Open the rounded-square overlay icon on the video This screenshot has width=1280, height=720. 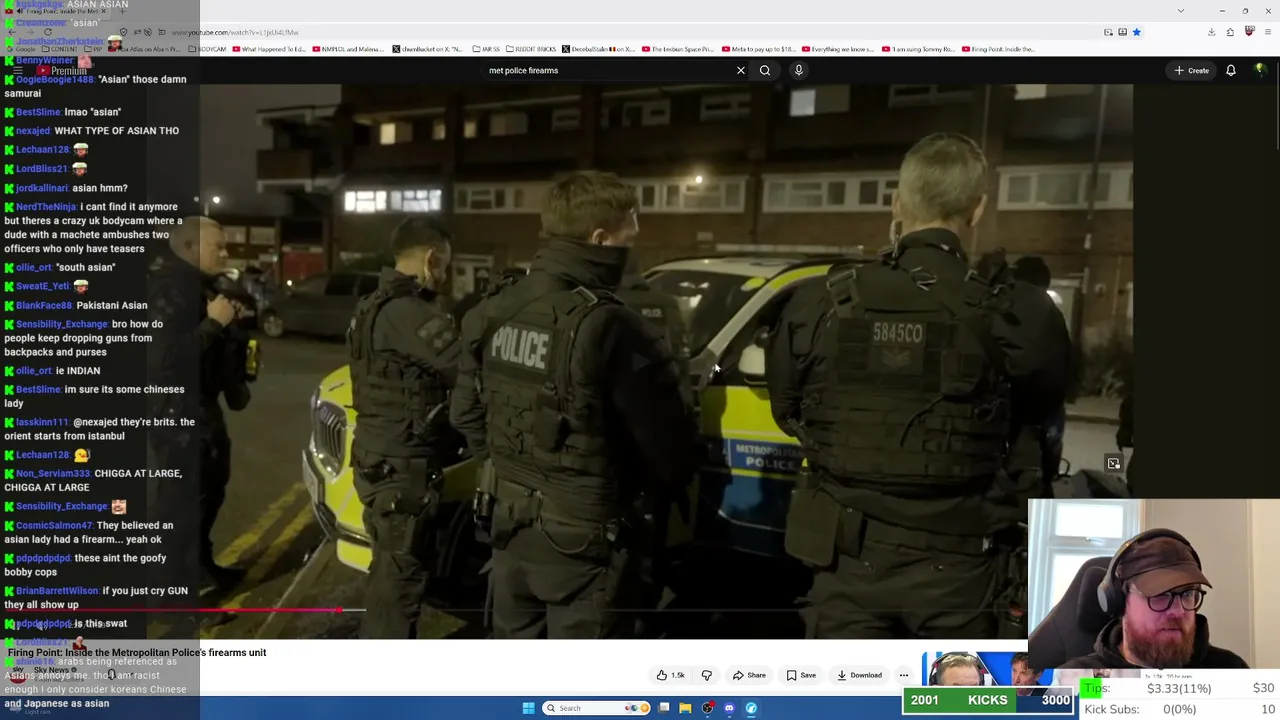1113,463
